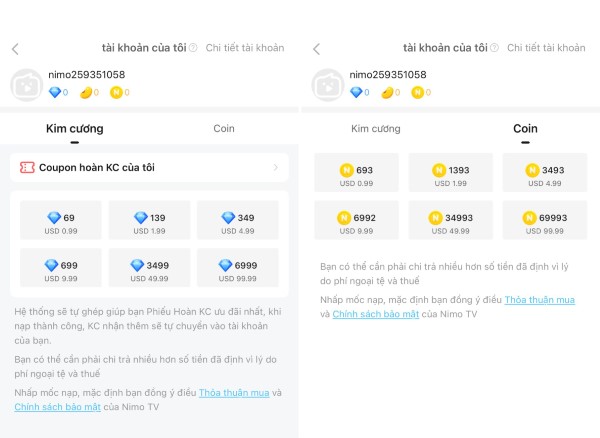The width and height of the screenshot is (600, 438).
Task: Tap the diamond balance icon on right screen
Action: click(x=356, y=93)
